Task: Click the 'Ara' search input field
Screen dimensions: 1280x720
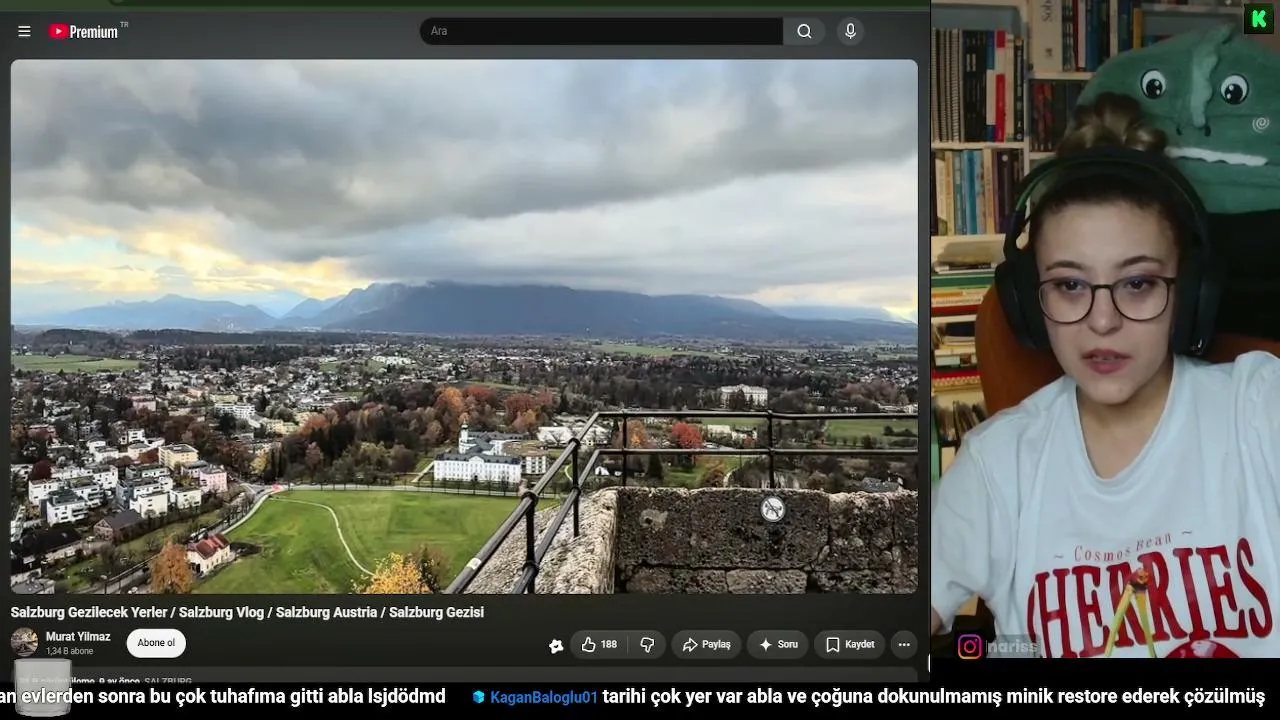Action: coord(602,31)
